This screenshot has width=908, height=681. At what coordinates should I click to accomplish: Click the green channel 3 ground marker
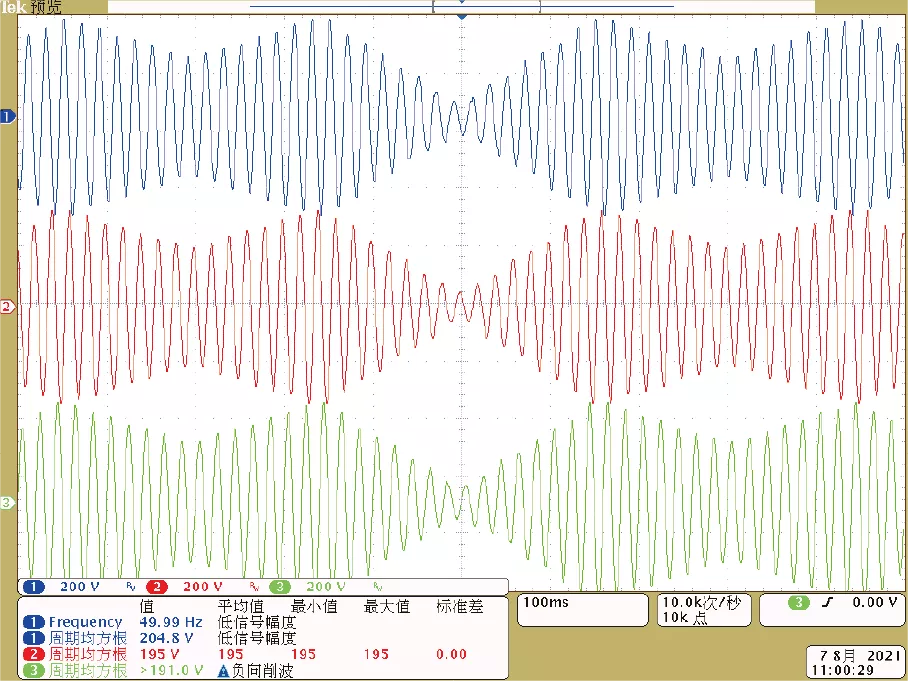(8, 502)
